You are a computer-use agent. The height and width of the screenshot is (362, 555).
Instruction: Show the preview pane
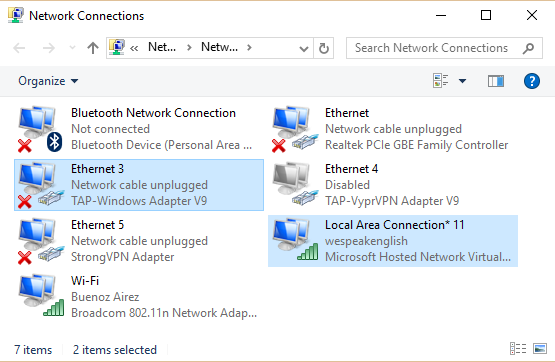coord(496,81)
